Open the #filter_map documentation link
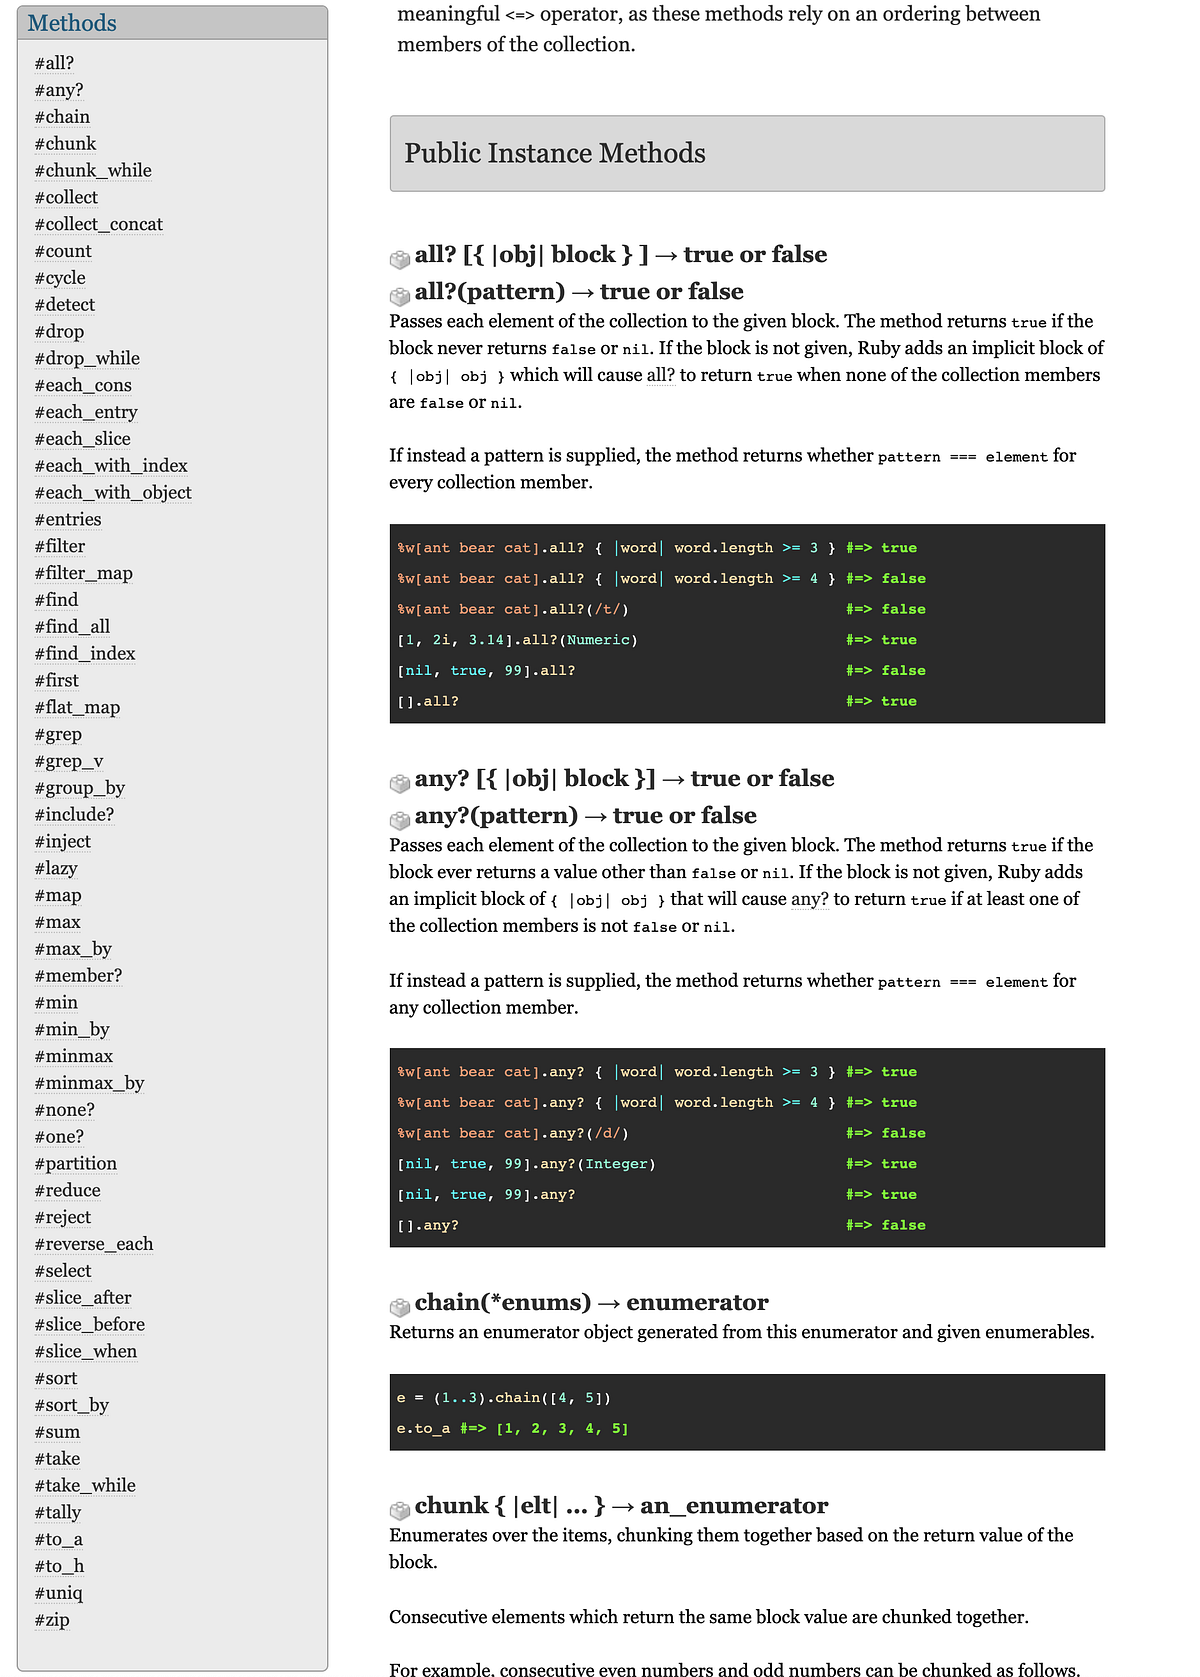Viewport: 1200px width, 1677px height. (84, 572)
